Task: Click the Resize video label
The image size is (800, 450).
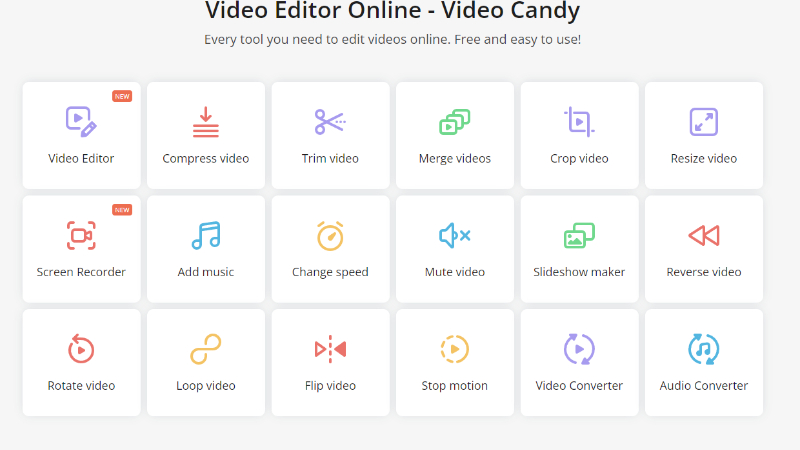Action: pyautogui.click(x=704, y=159)
